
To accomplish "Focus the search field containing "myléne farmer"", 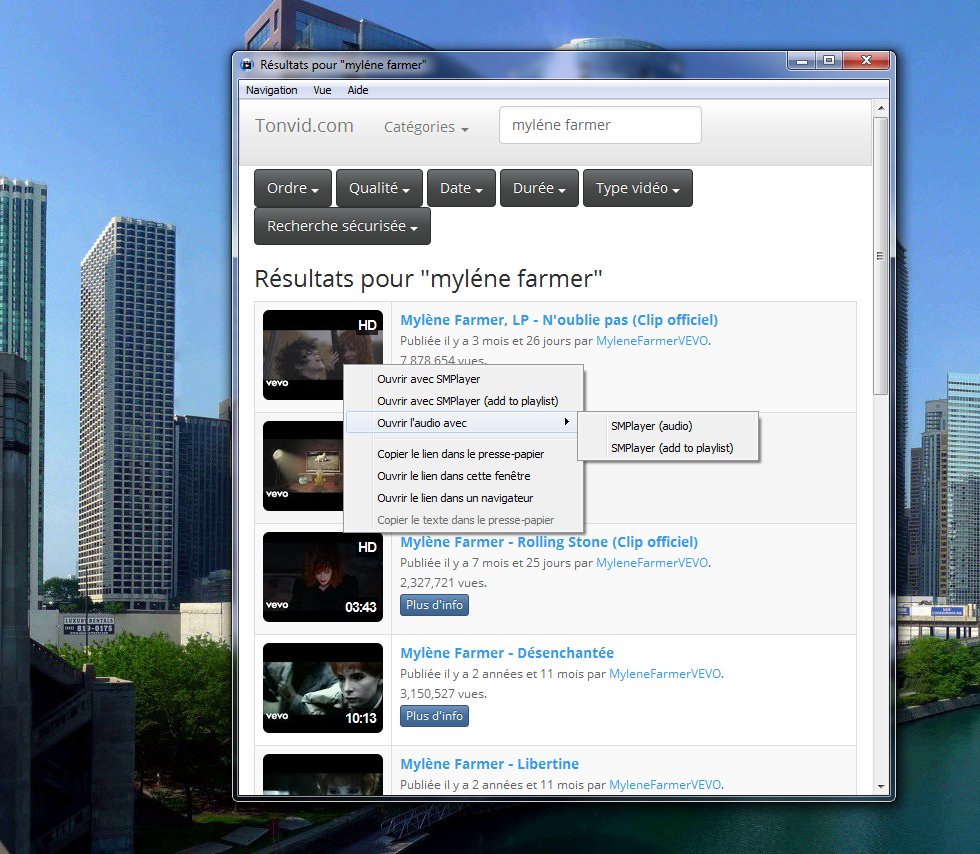I will click(600, 125).
